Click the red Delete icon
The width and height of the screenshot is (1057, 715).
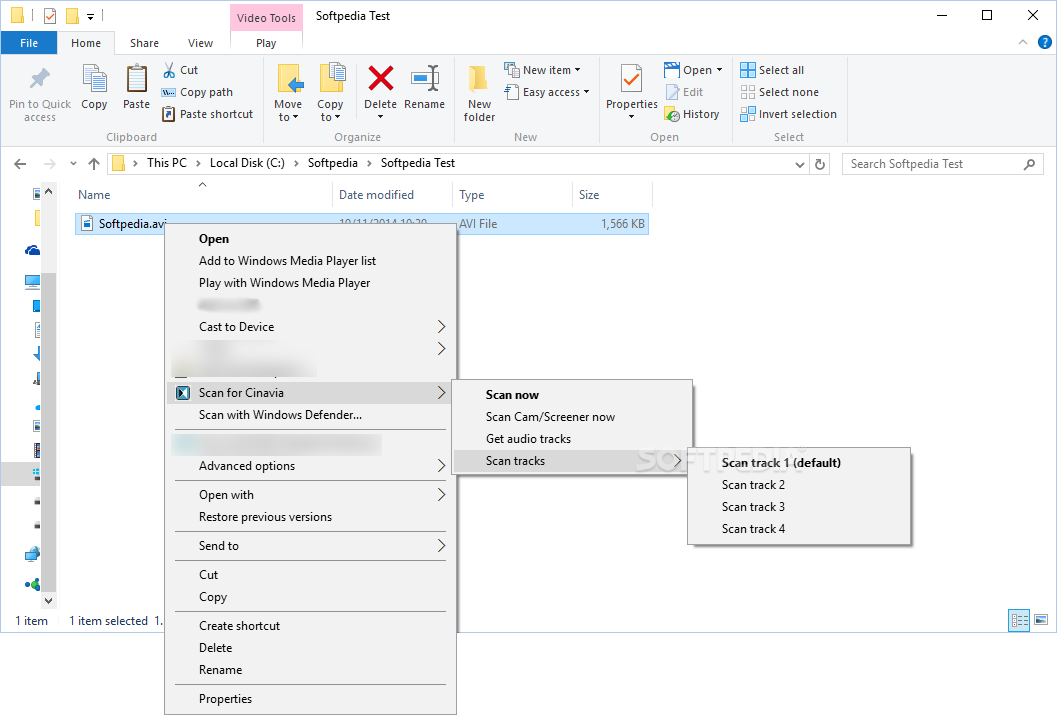pyautogui.click(x=381, y=78)
